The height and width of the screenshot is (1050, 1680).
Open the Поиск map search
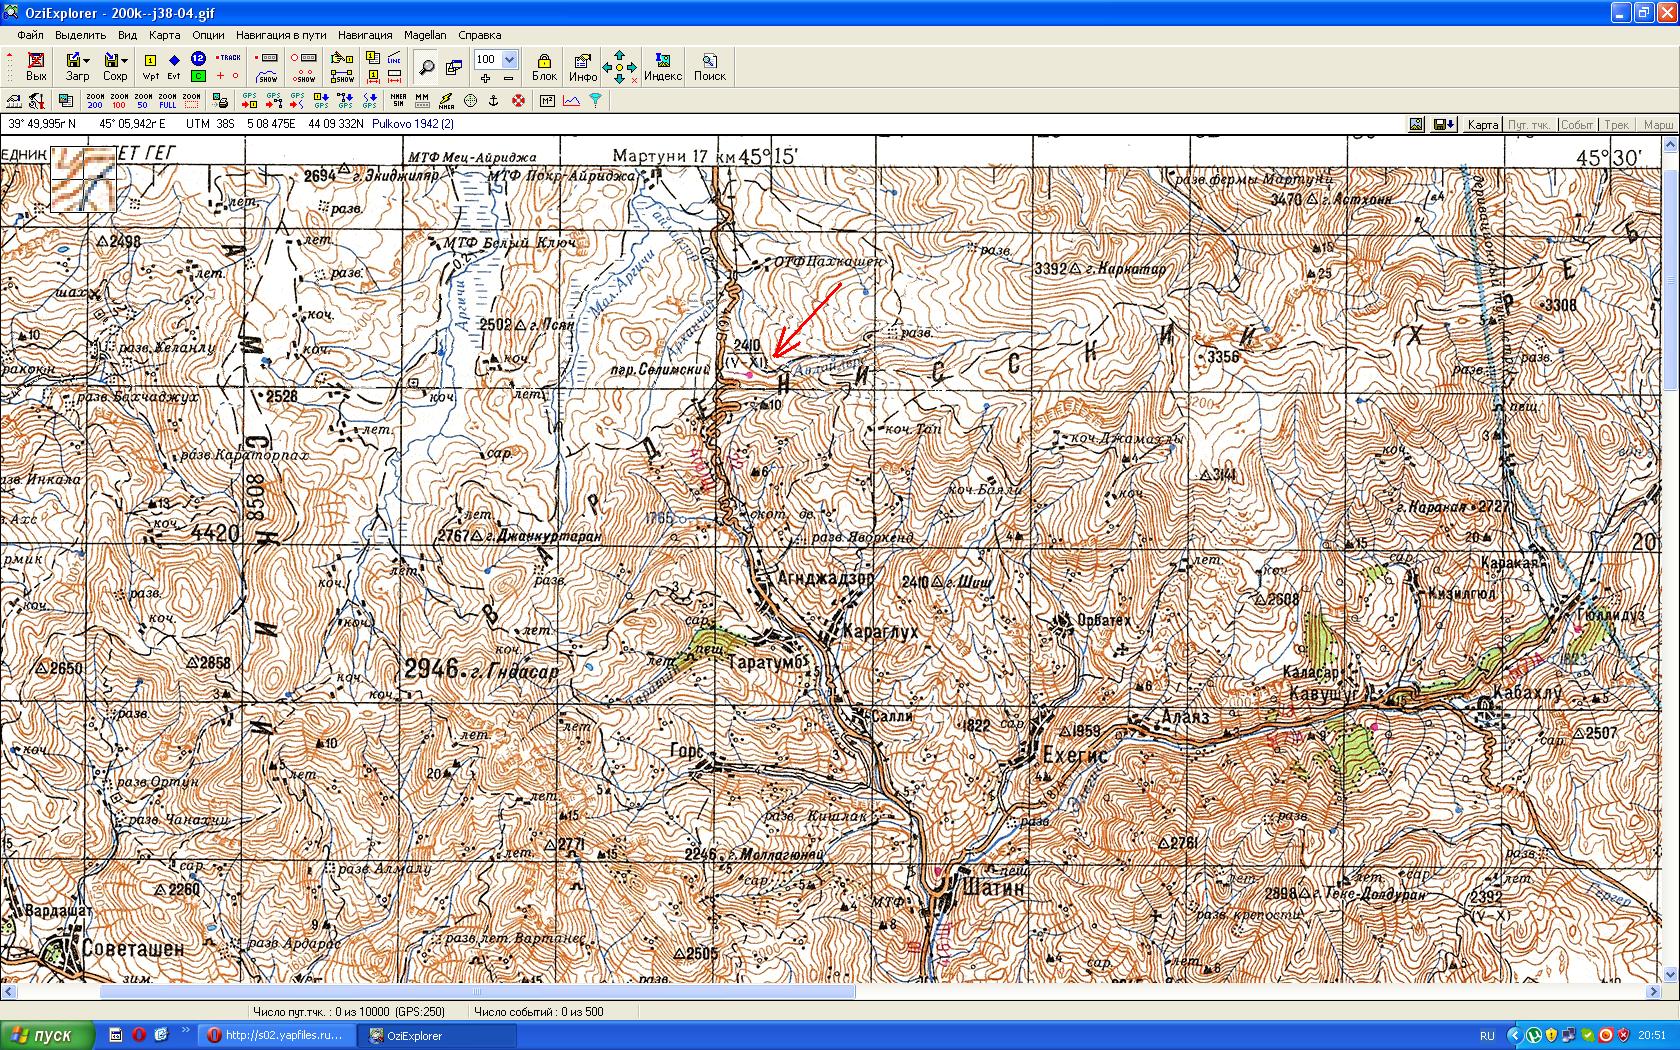tap(709, 66)
